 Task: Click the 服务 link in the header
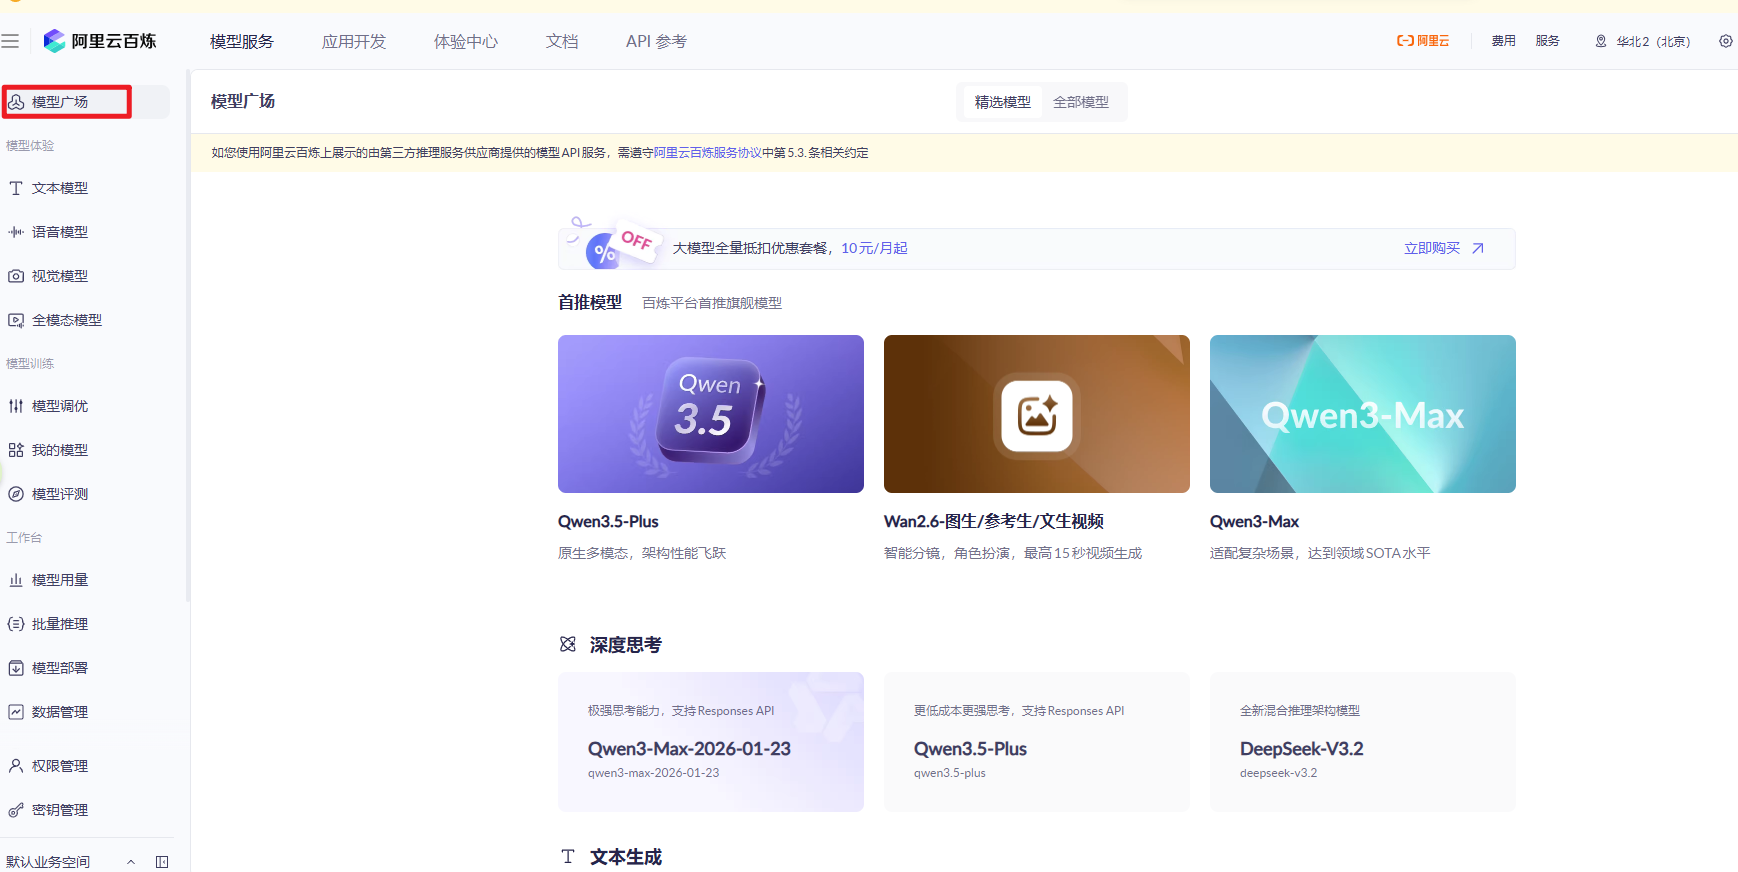(x=1548, y=41)
